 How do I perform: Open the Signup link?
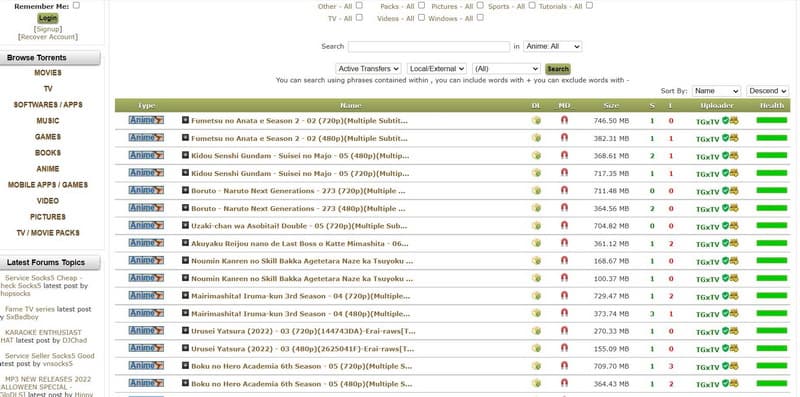[48, 29]
